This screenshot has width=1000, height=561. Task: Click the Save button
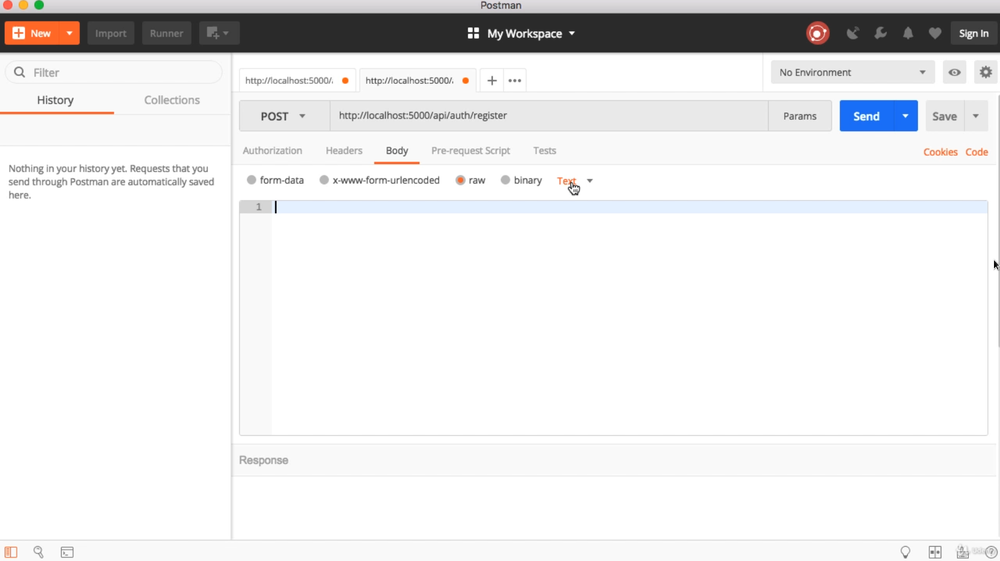(945, 116)
